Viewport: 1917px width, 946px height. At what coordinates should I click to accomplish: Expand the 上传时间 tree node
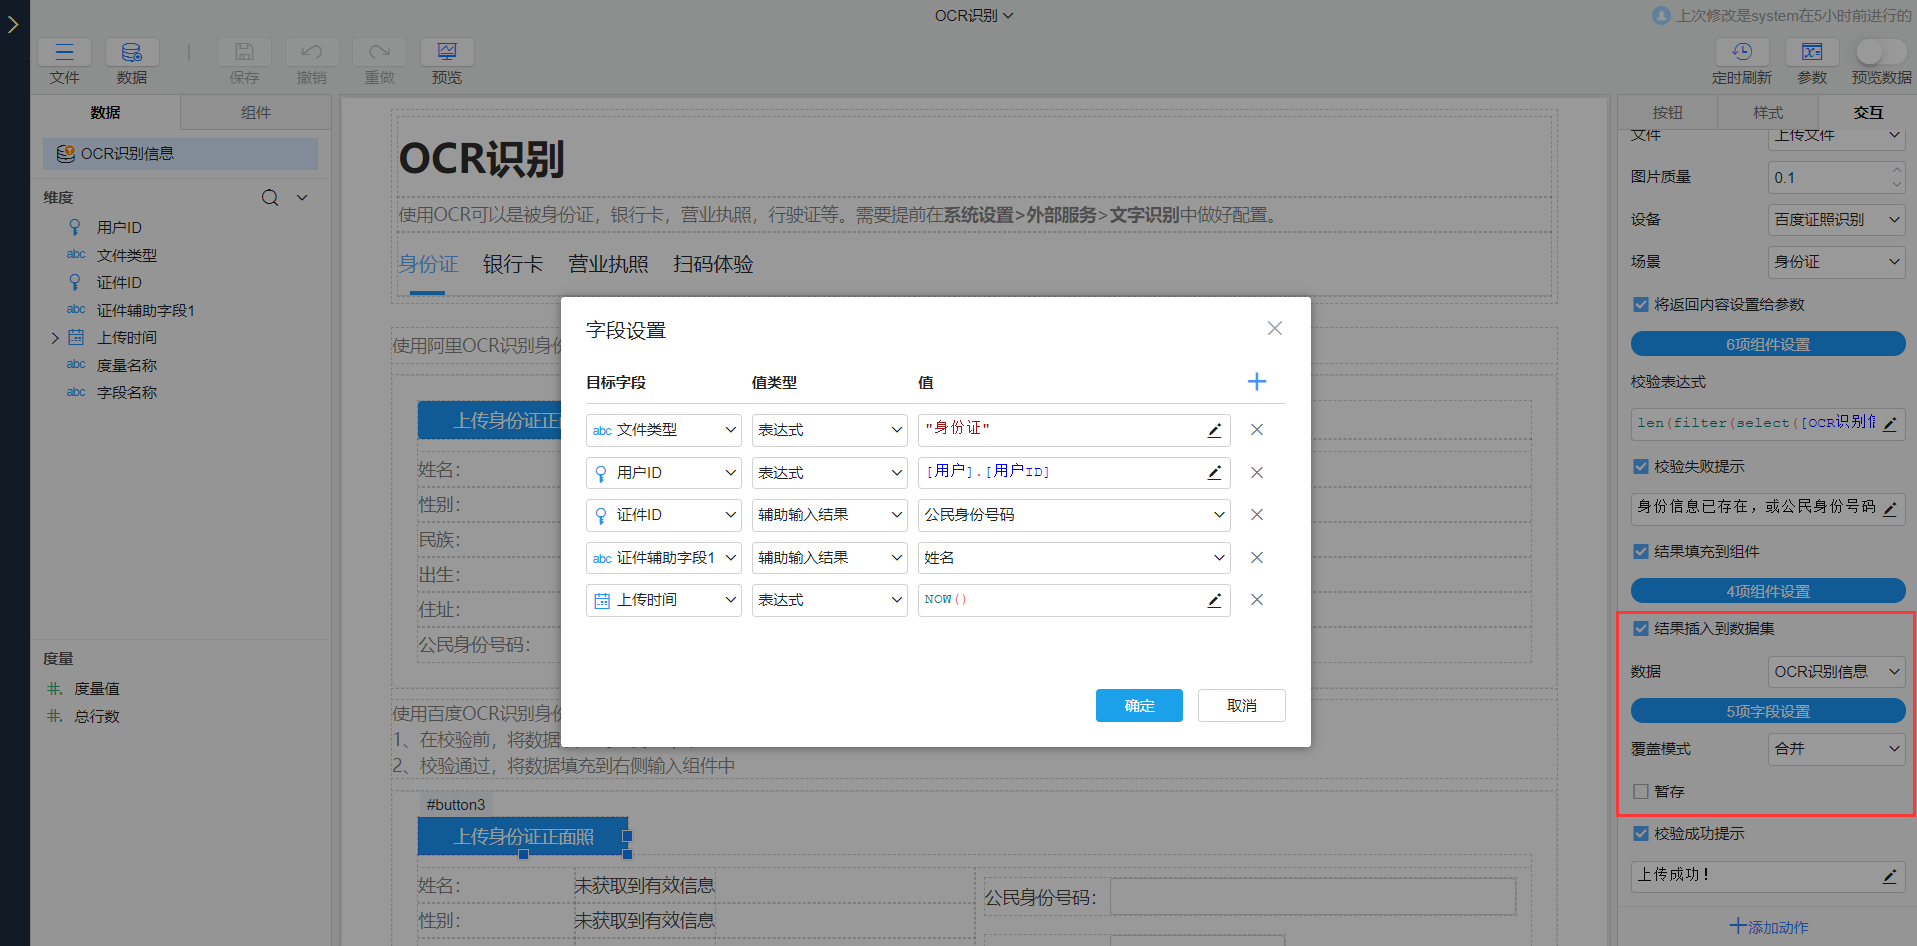55,337
